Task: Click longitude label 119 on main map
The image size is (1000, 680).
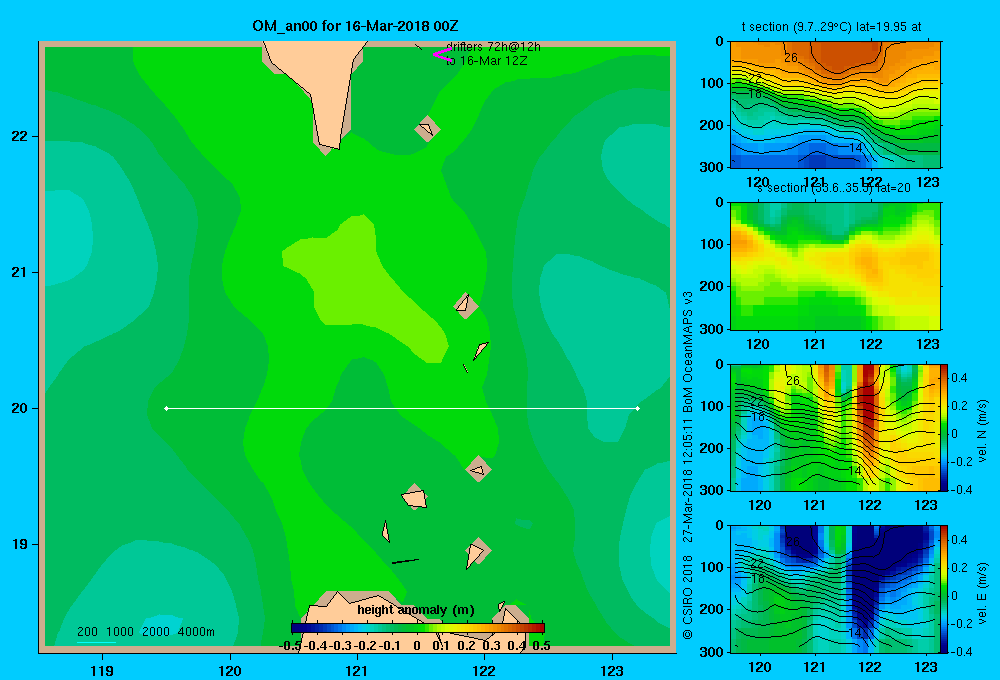Action: [x=102, y=670]
